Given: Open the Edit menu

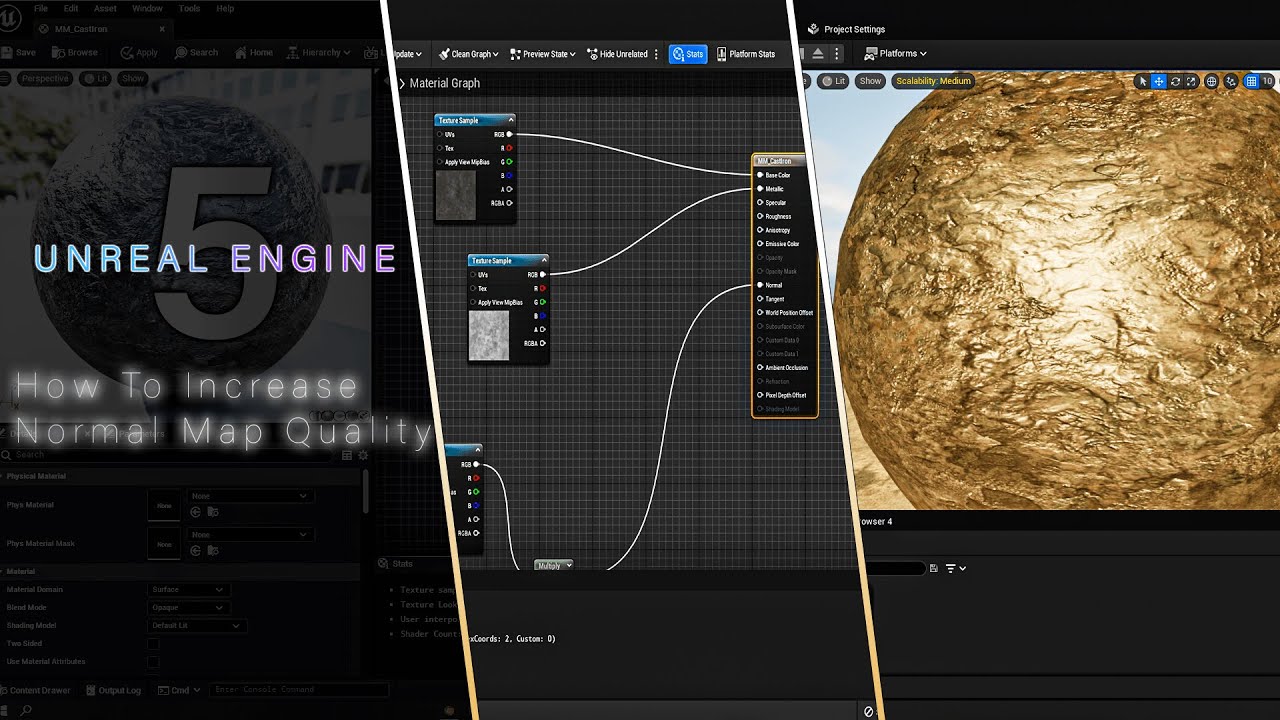Looking at the screenshot, I should click(71, 8).
